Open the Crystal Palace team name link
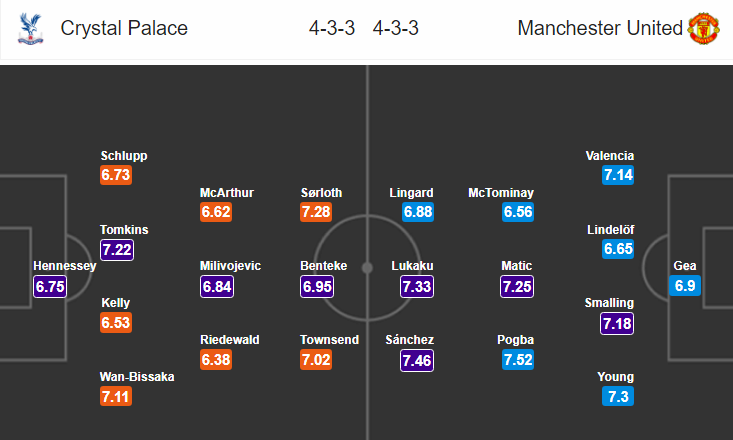 pos(124,28)
